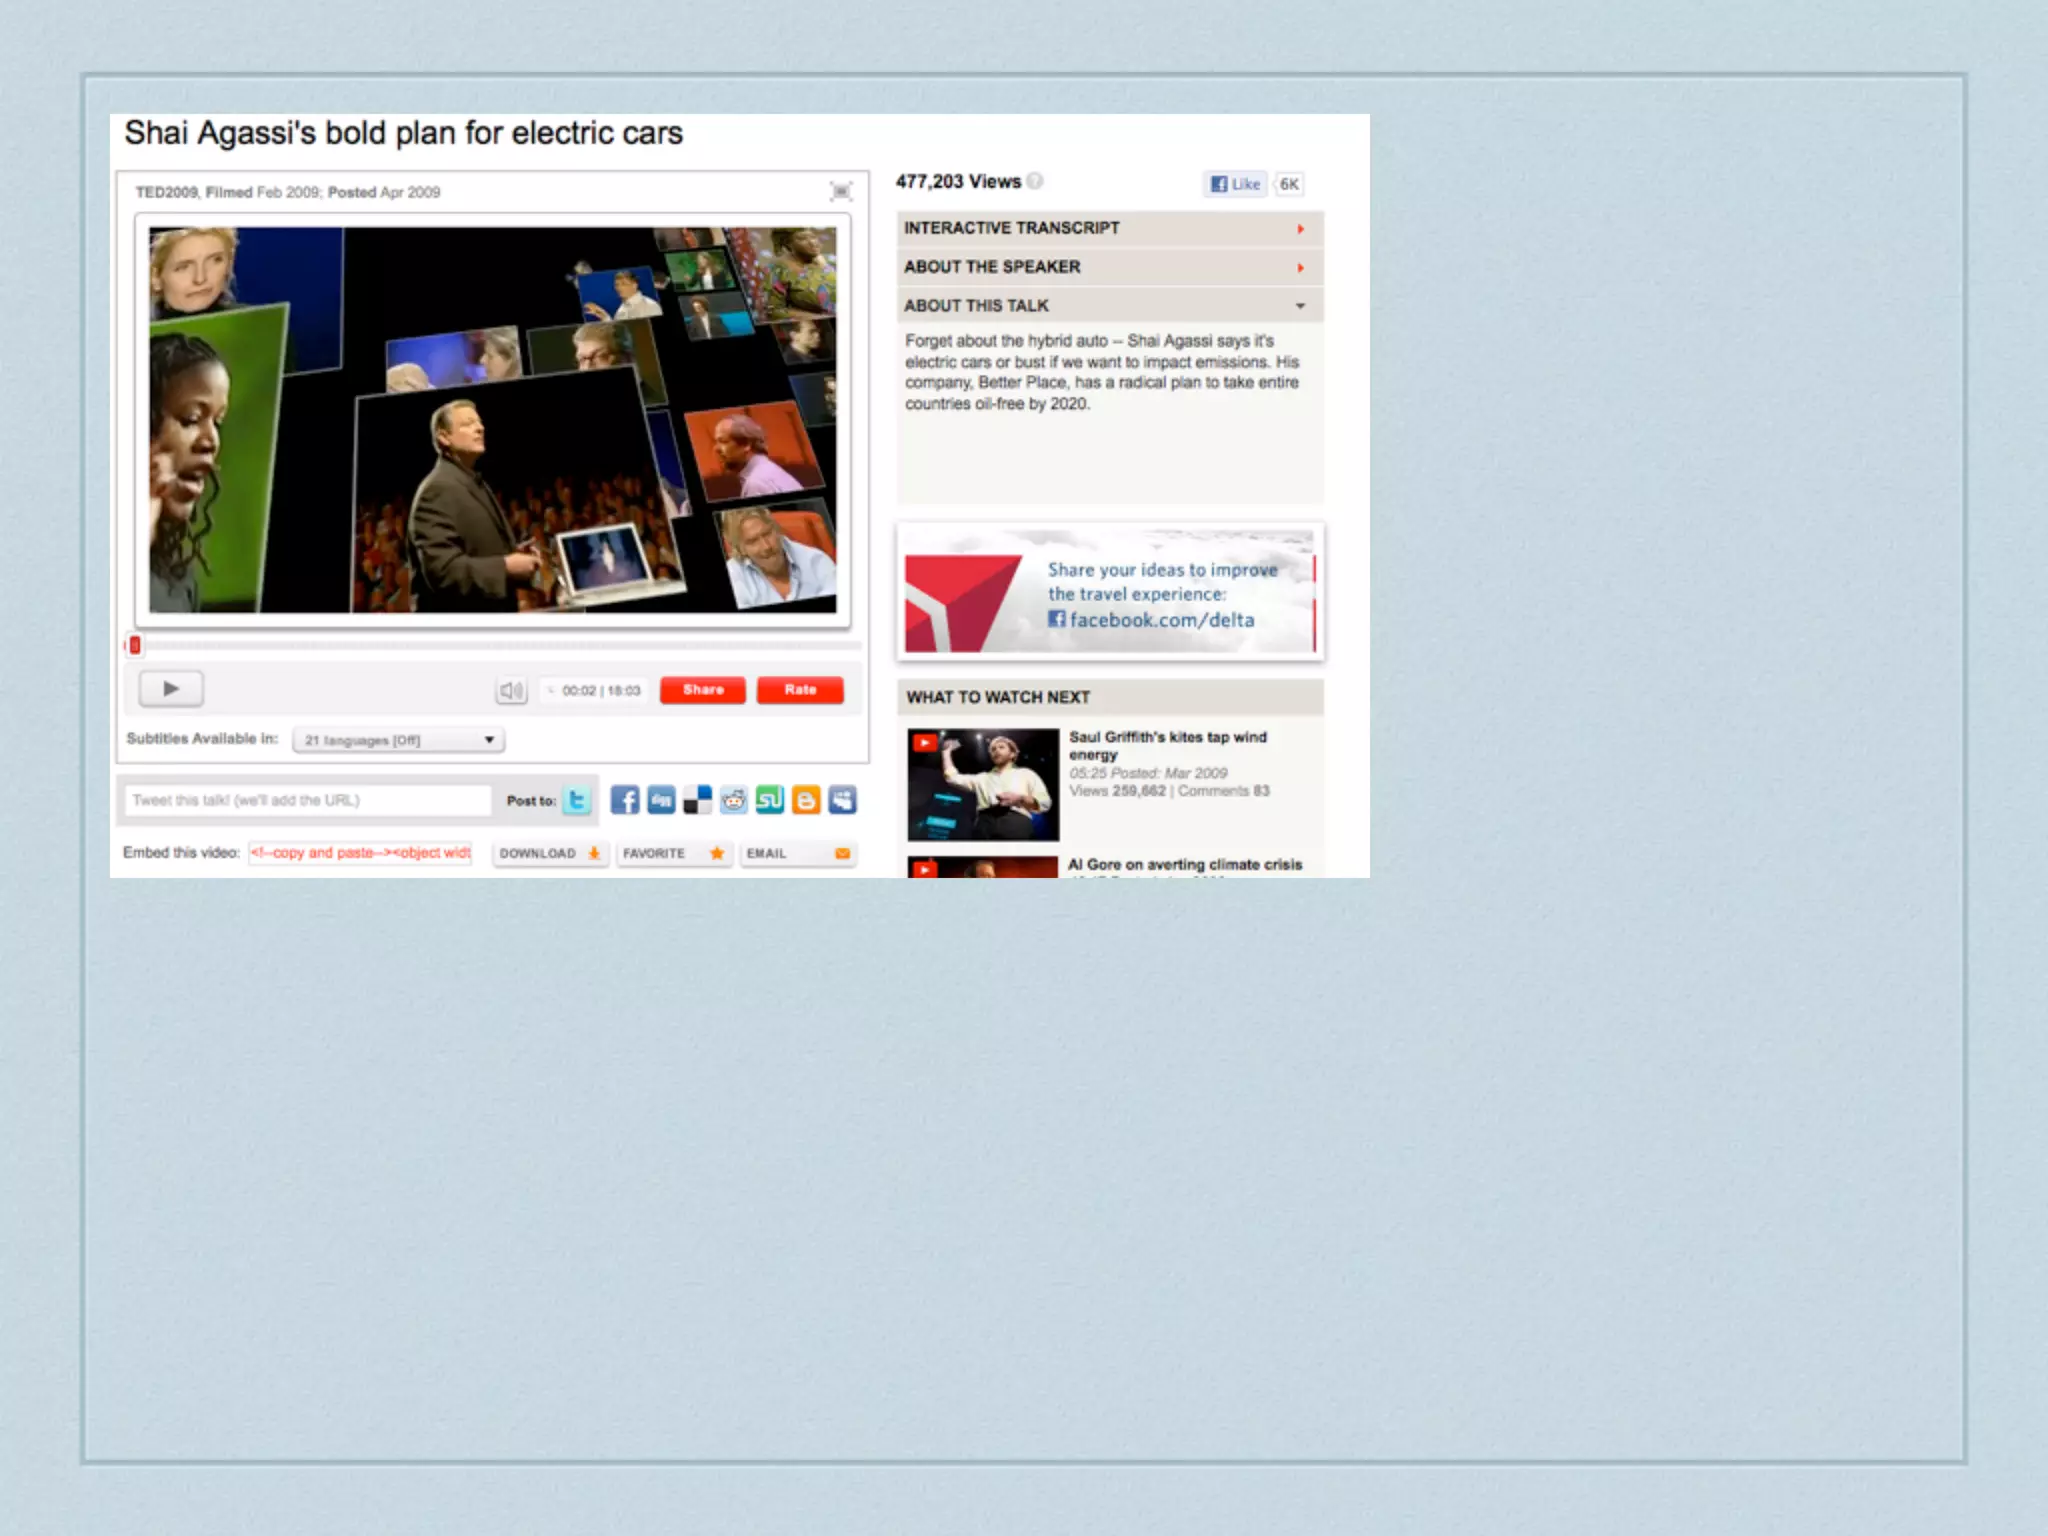Mark talk as Favorite
This screenshot has height=1536, width=2048.
click(x=673, y=853)
